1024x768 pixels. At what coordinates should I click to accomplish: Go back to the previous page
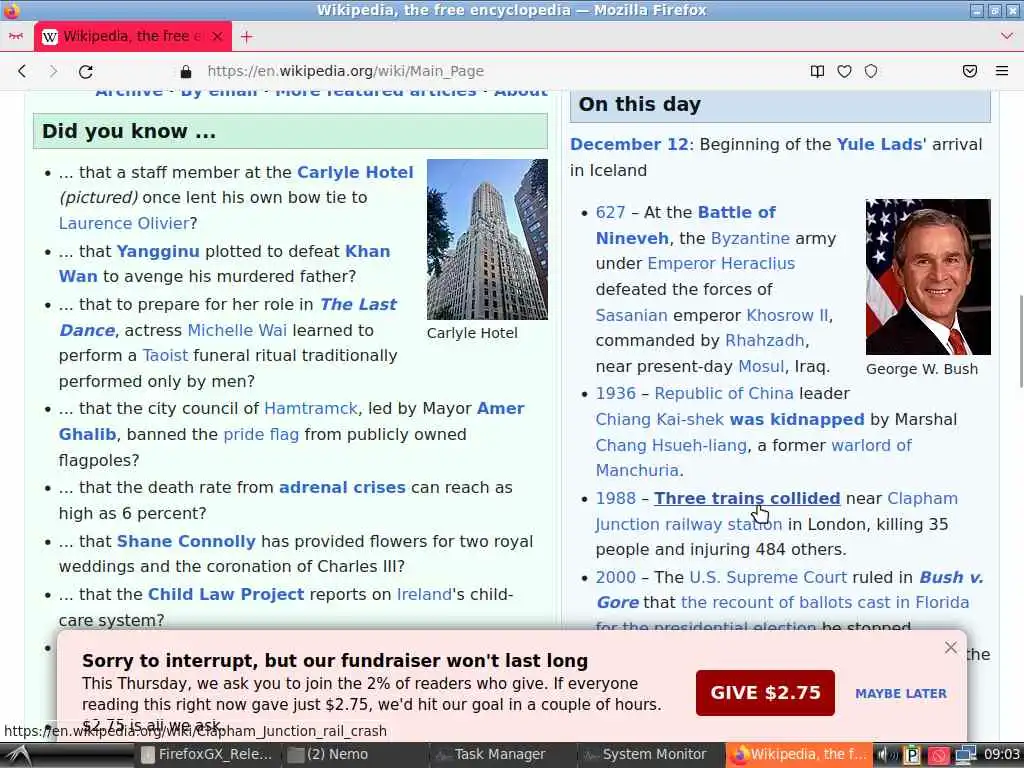[22, 71]
